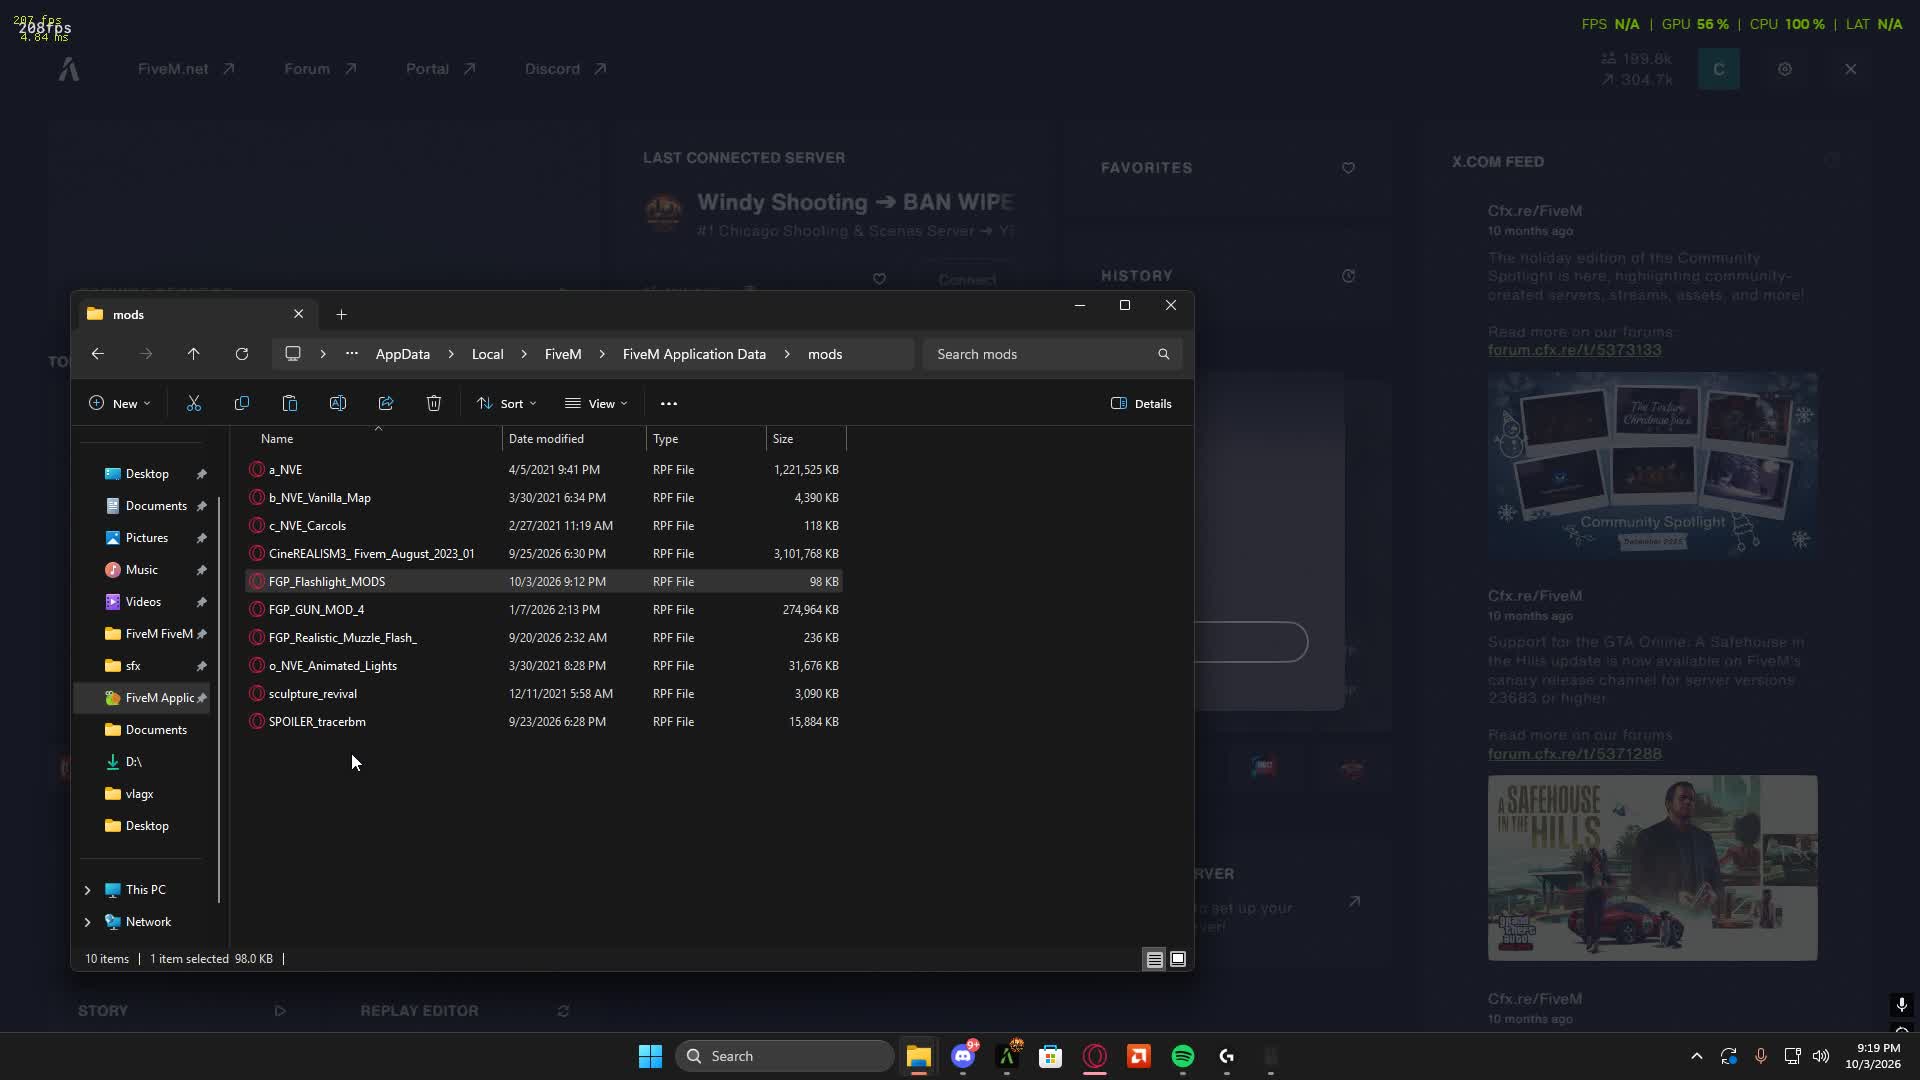Toggle the Details pane button
This screenshot has width=1920, height=1080.
pos(1141,403)
